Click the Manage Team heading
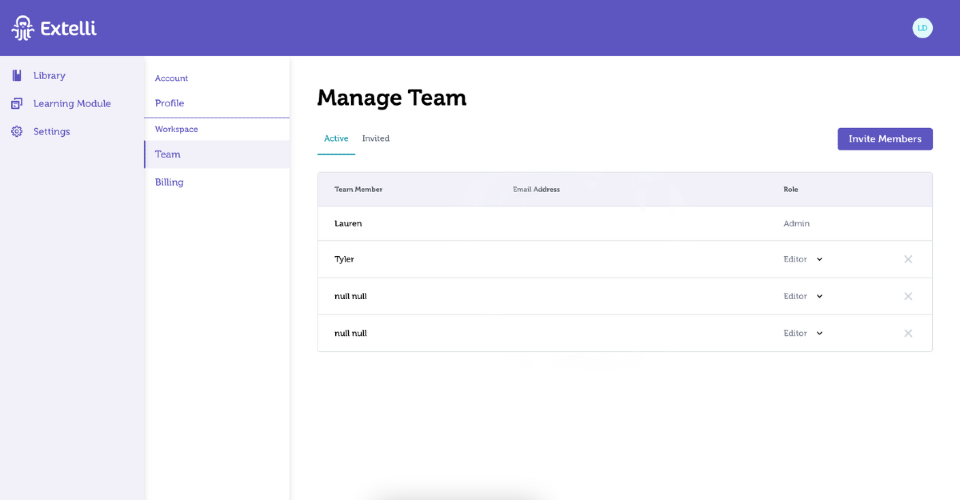960x500 pixels. tap(392, 98)
